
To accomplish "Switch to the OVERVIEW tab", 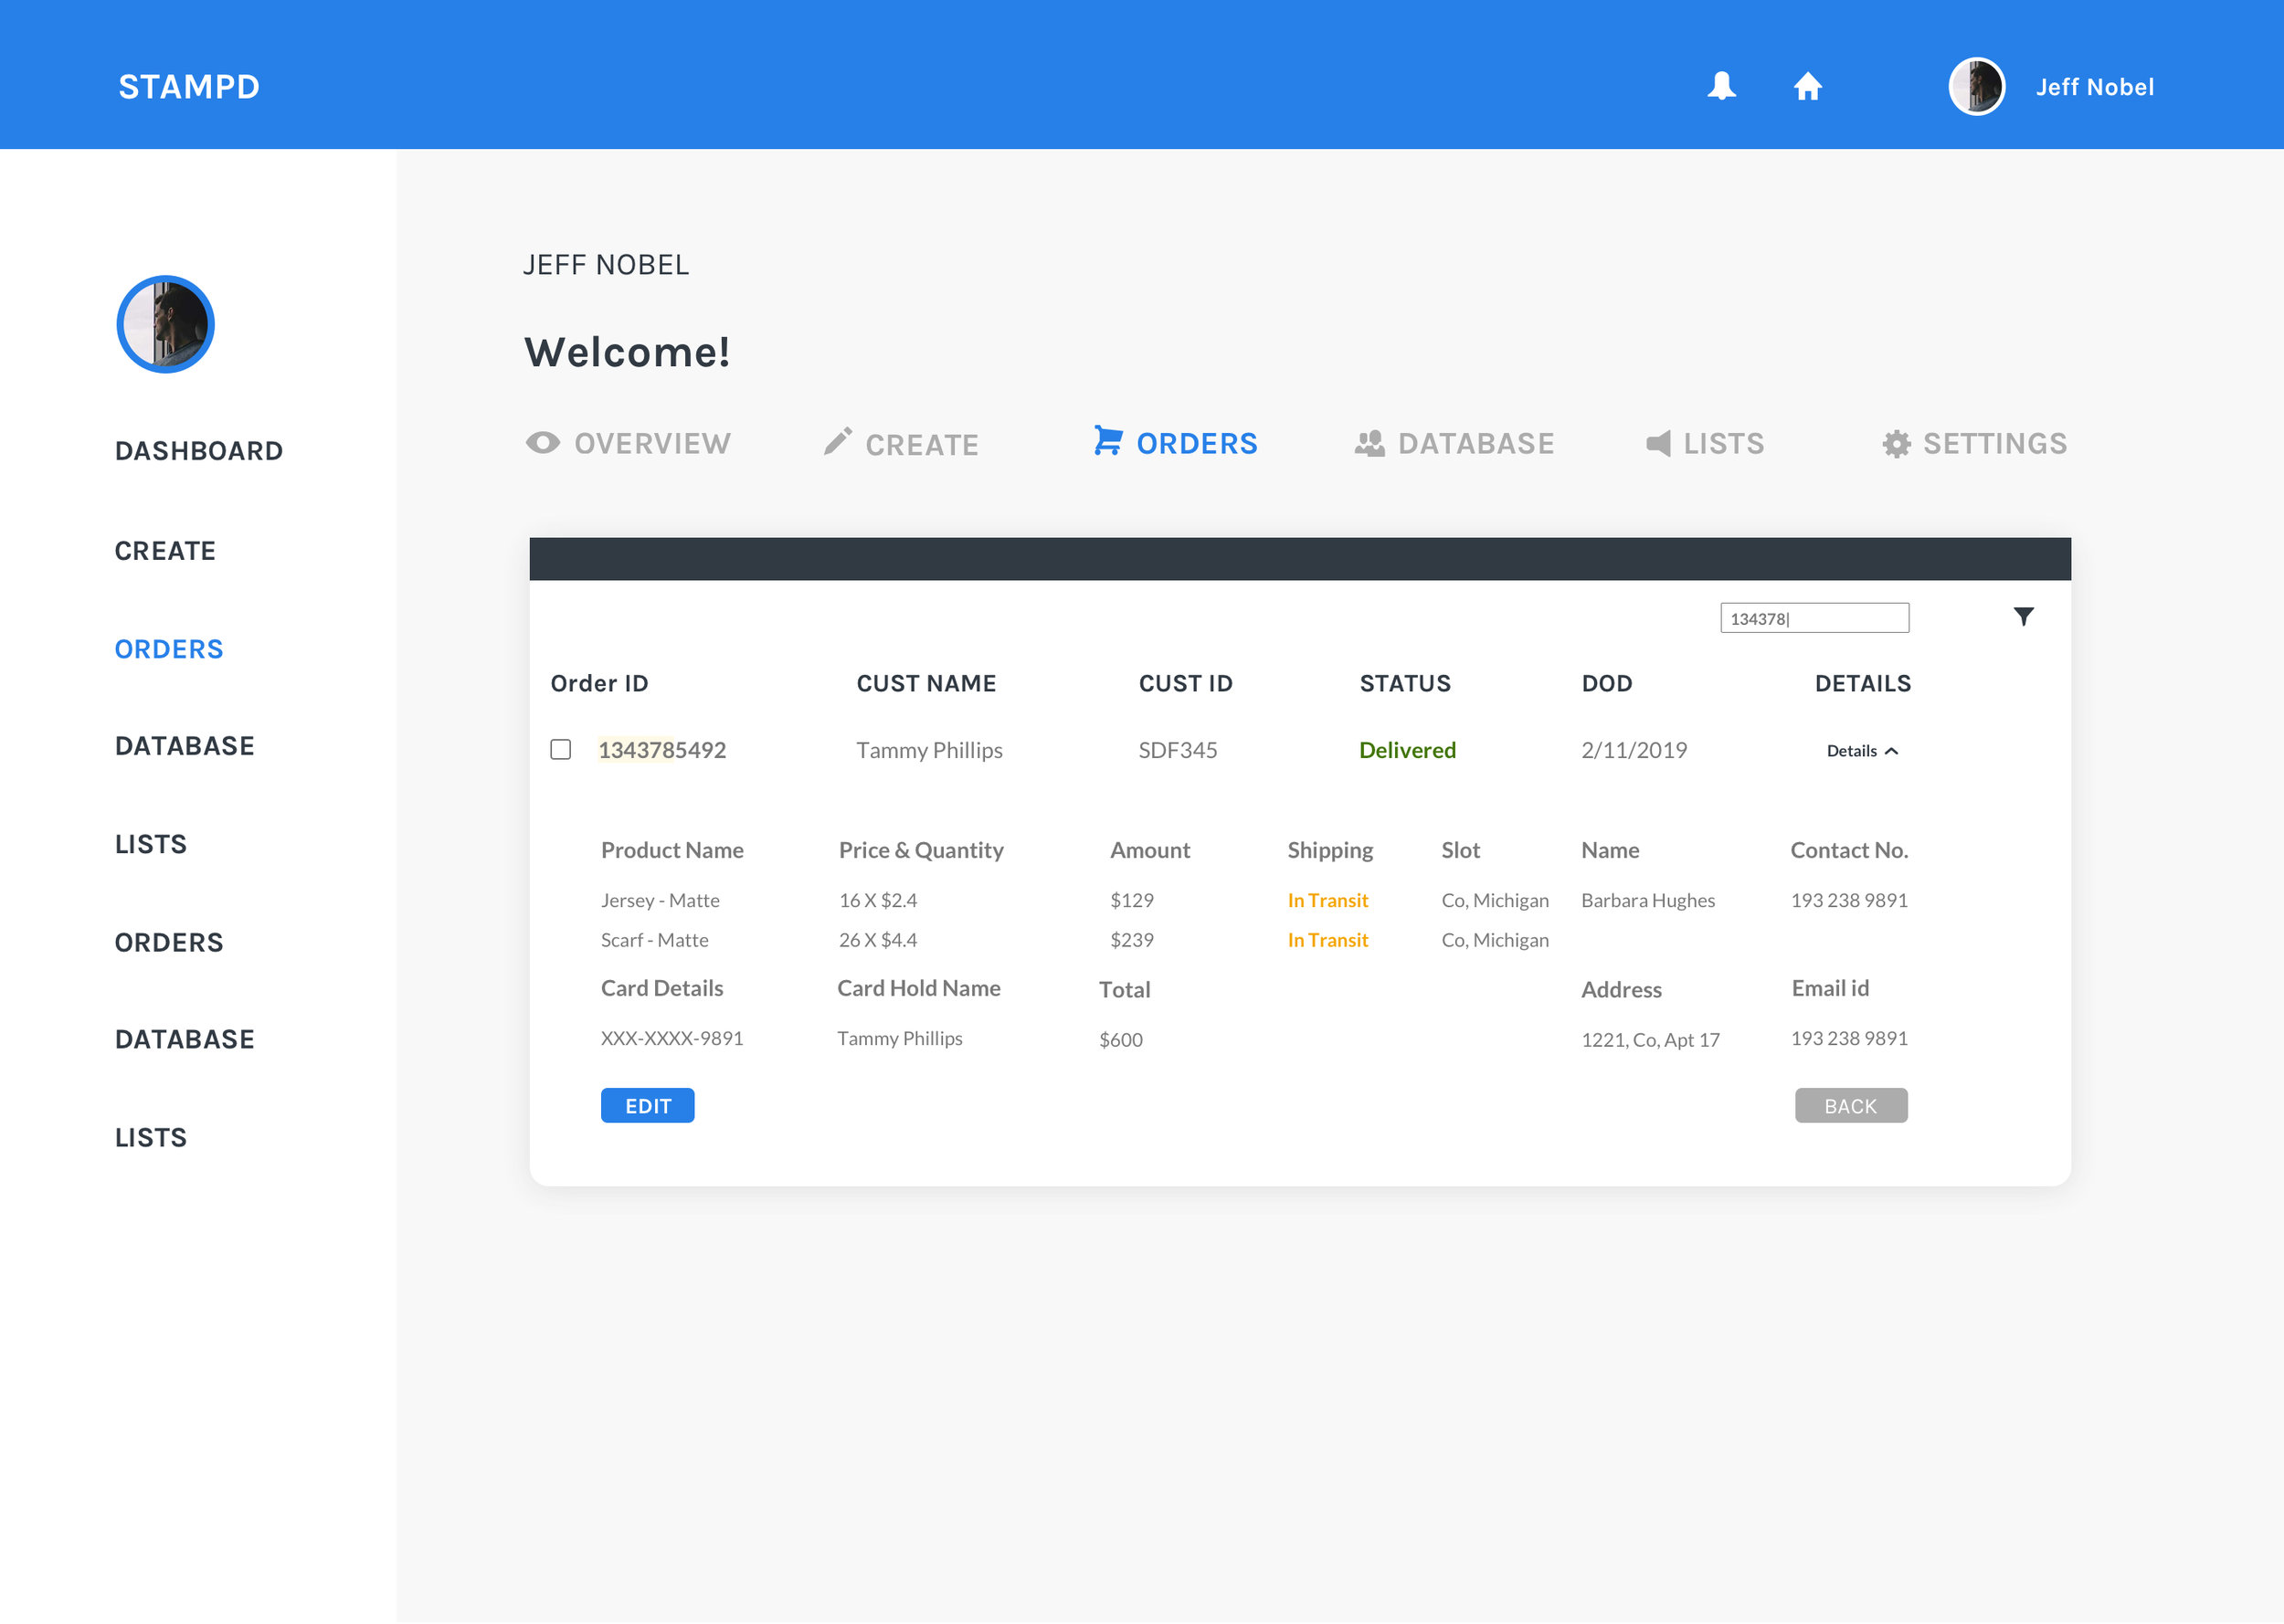I will (652, 444).
